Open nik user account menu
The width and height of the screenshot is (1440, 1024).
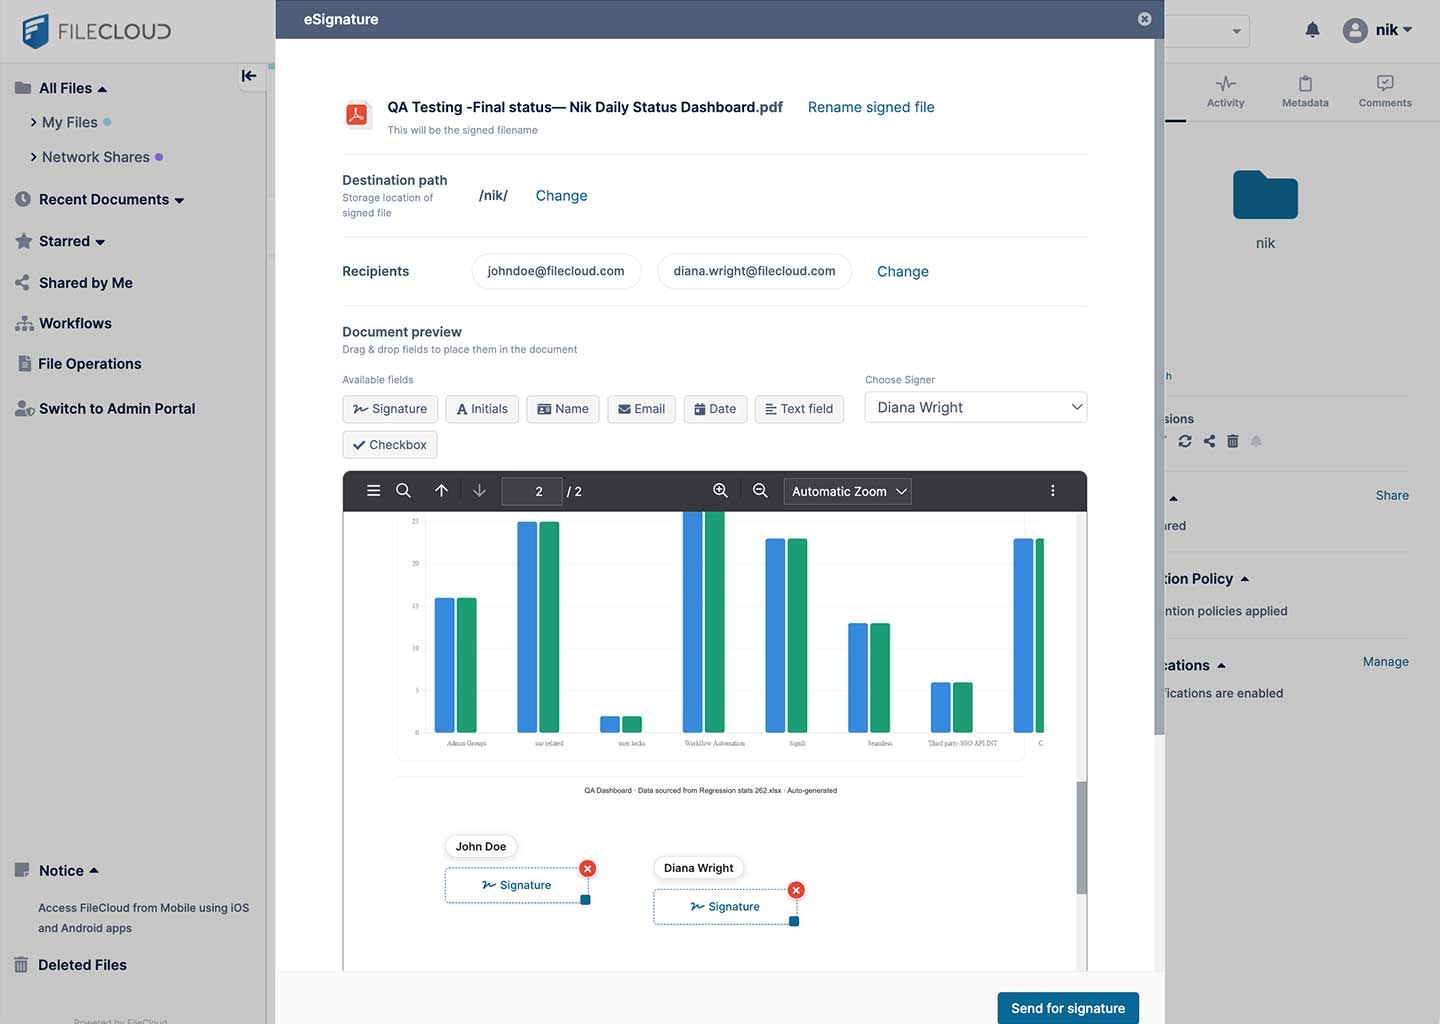tap(1378, 30)
